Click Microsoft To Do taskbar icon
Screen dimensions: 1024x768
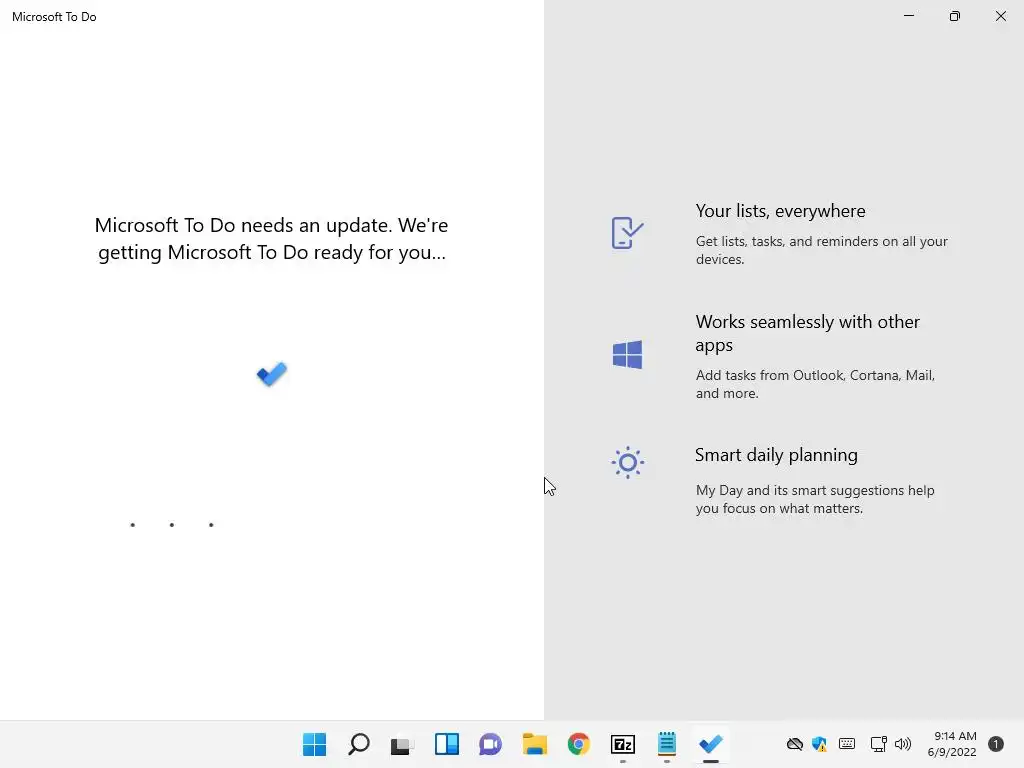click(711, 744)
